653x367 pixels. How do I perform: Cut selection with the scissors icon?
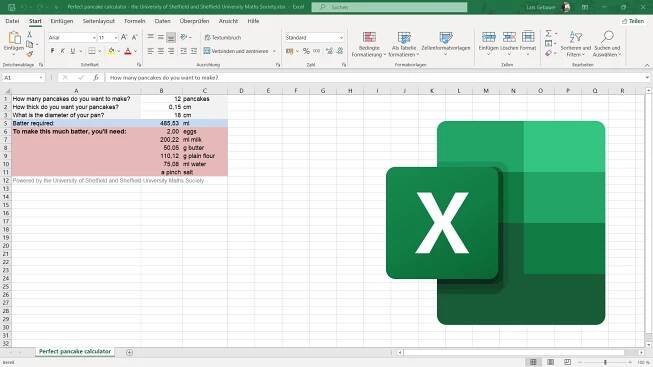(x=30, y=35)
